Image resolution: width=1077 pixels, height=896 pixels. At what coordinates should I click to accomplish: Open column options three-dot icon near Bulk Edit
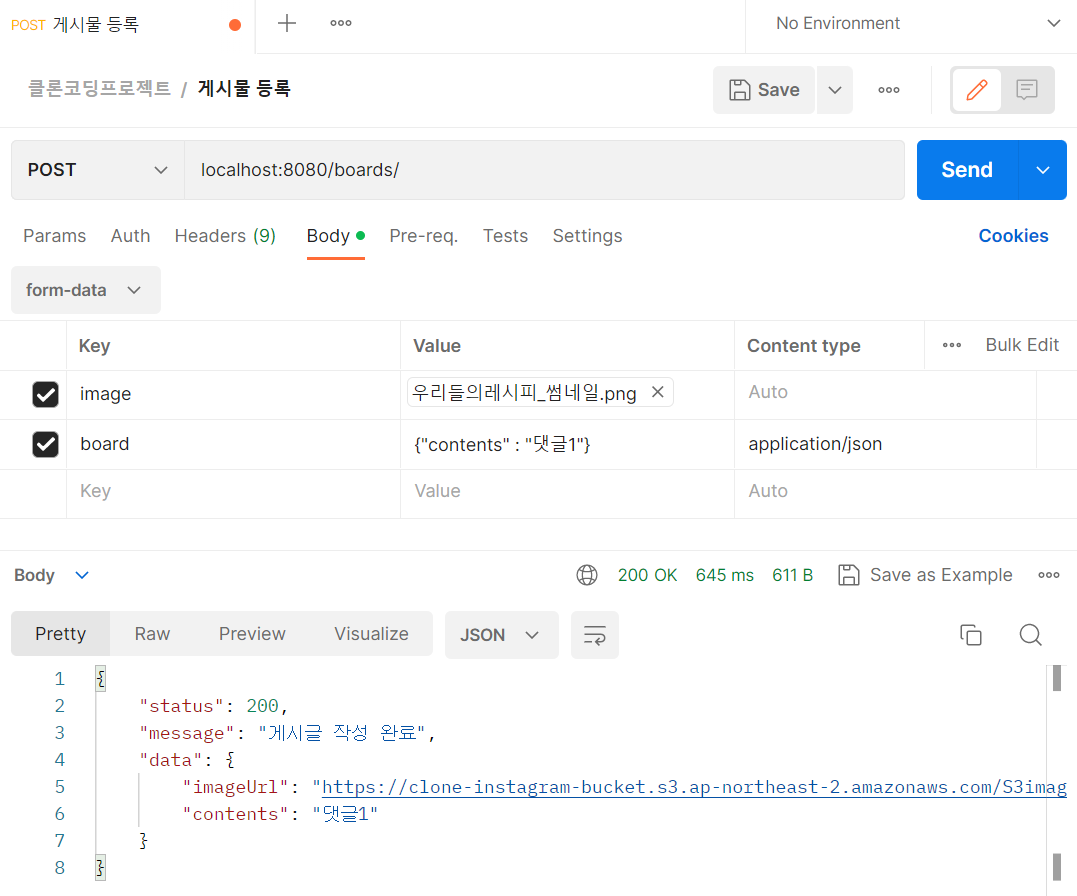click(x=951, y=345)
